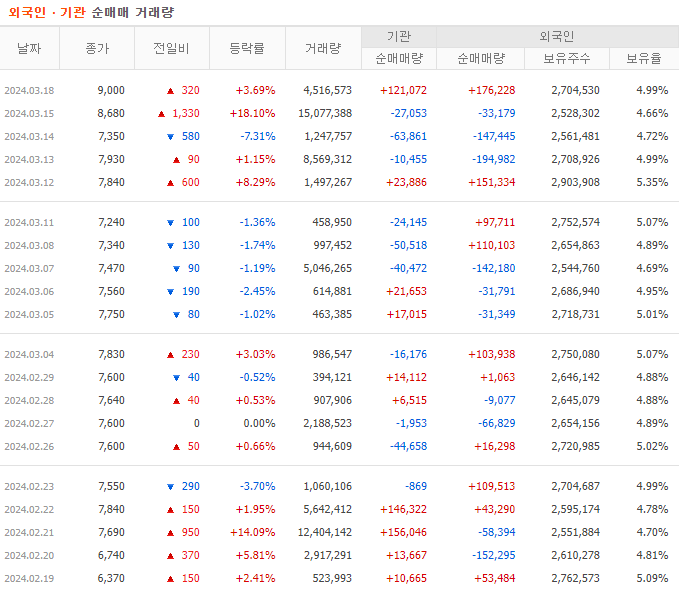The height and width of the screenshot is (596, 683).
Task: Select the date 2024.02.28
Action: (29, 401)
